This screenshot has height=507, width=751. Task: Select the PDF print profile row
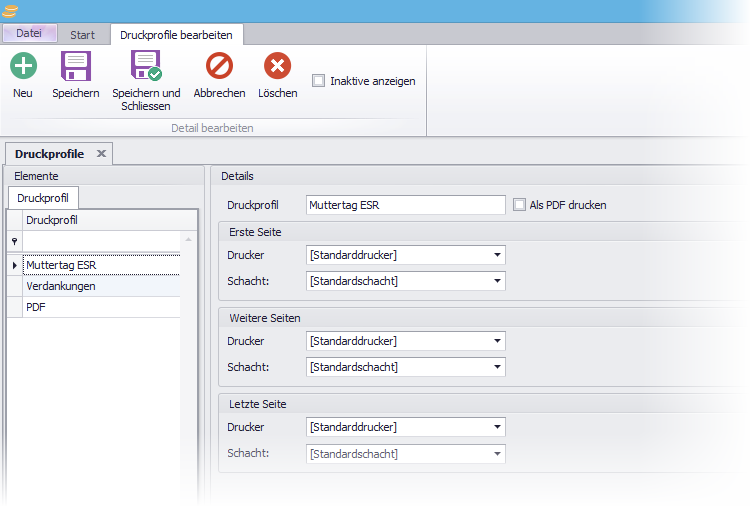(100, 307)
